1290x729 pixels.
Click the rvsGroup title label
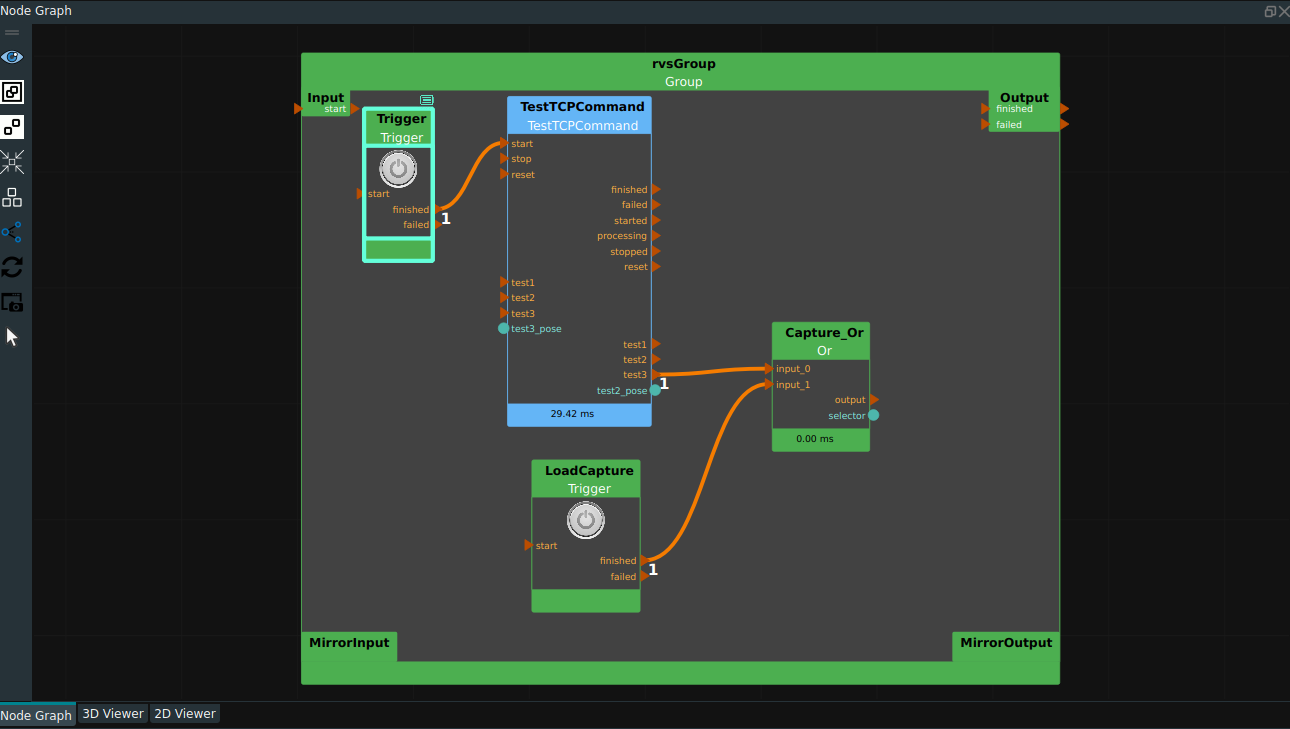tap(684, 64)
